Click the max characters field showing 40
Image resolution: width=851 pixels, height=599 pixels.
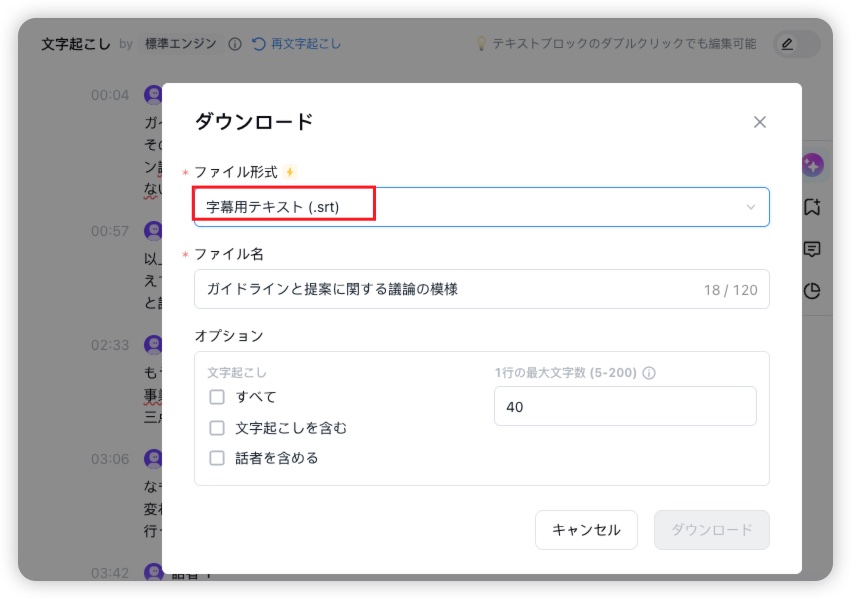[x=625, y=405]
